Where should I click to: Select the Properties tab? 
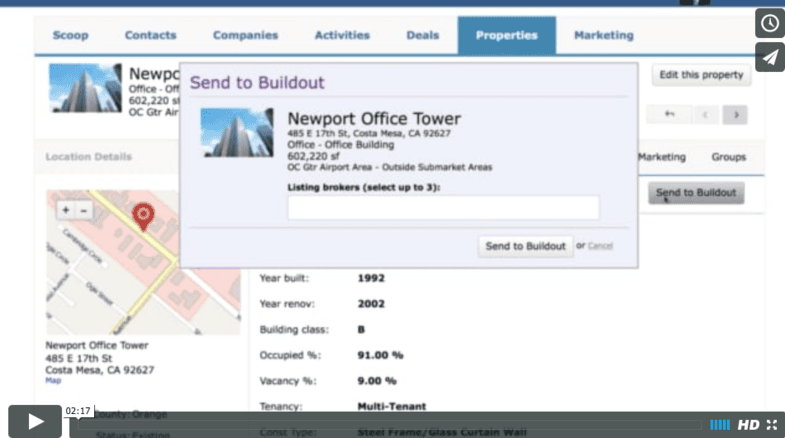click(x=507, y=35)
